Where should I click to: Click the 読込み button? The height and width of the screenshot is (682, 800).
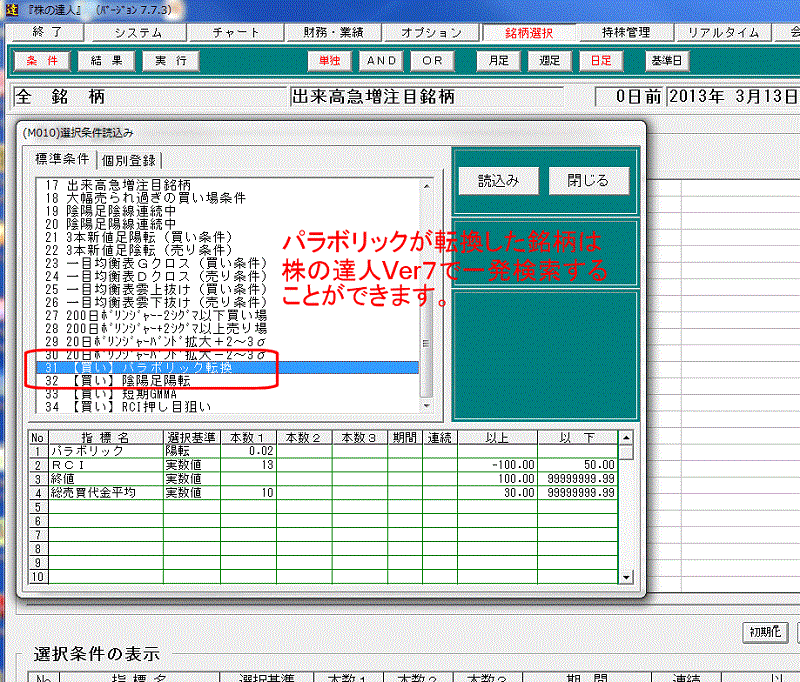(498, 181)
